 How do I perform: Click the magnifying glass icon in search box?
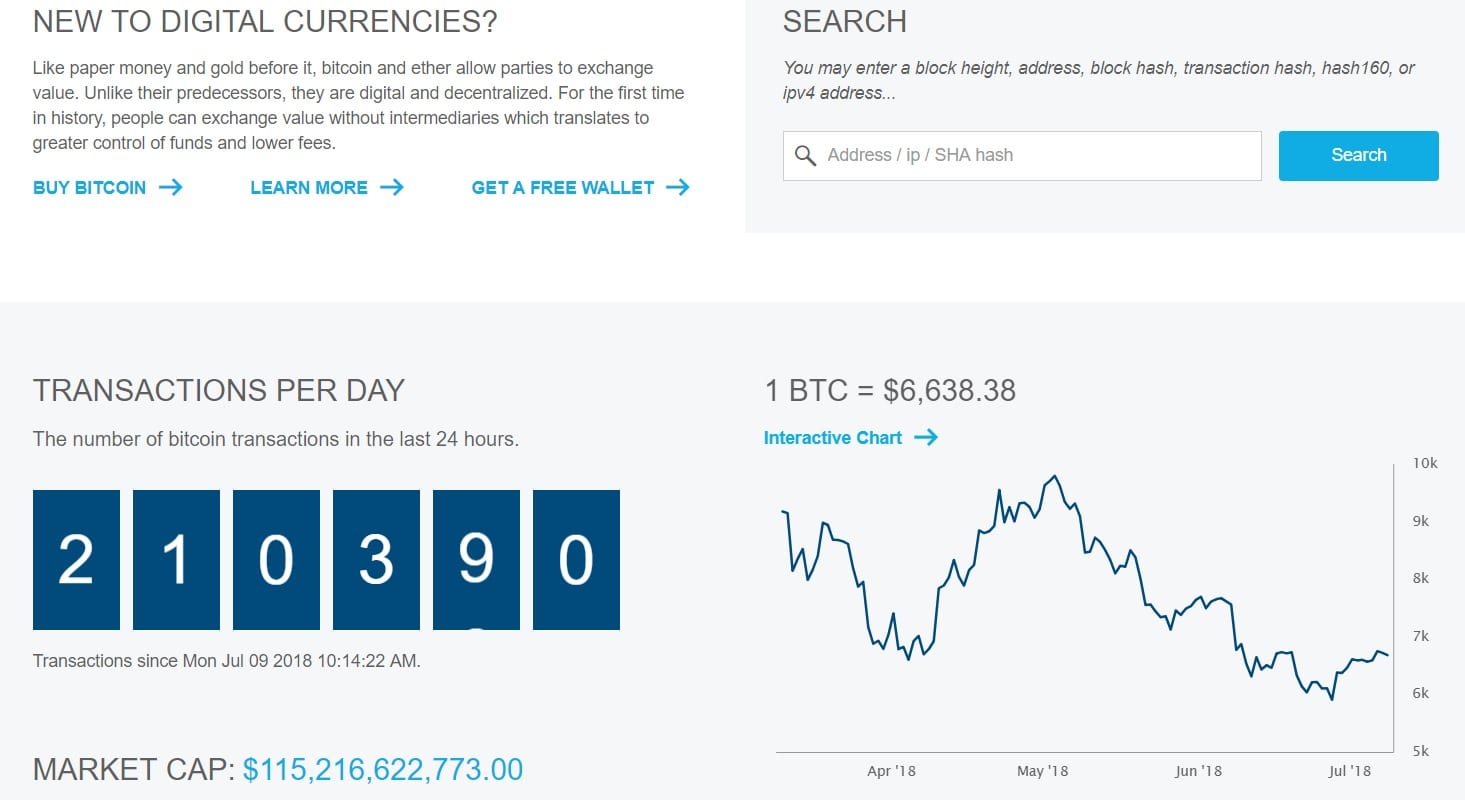[x=805, y=155]
